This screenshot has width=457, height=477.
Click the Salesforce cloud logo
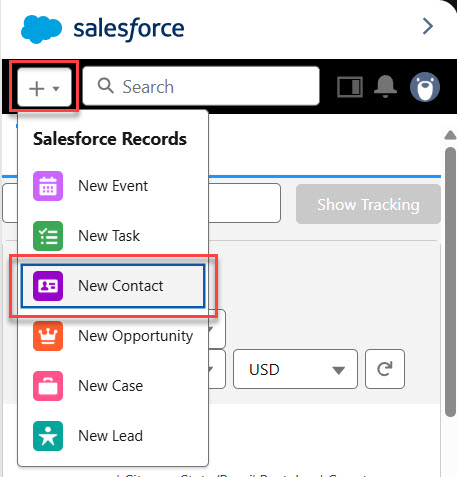pos(41,29)
